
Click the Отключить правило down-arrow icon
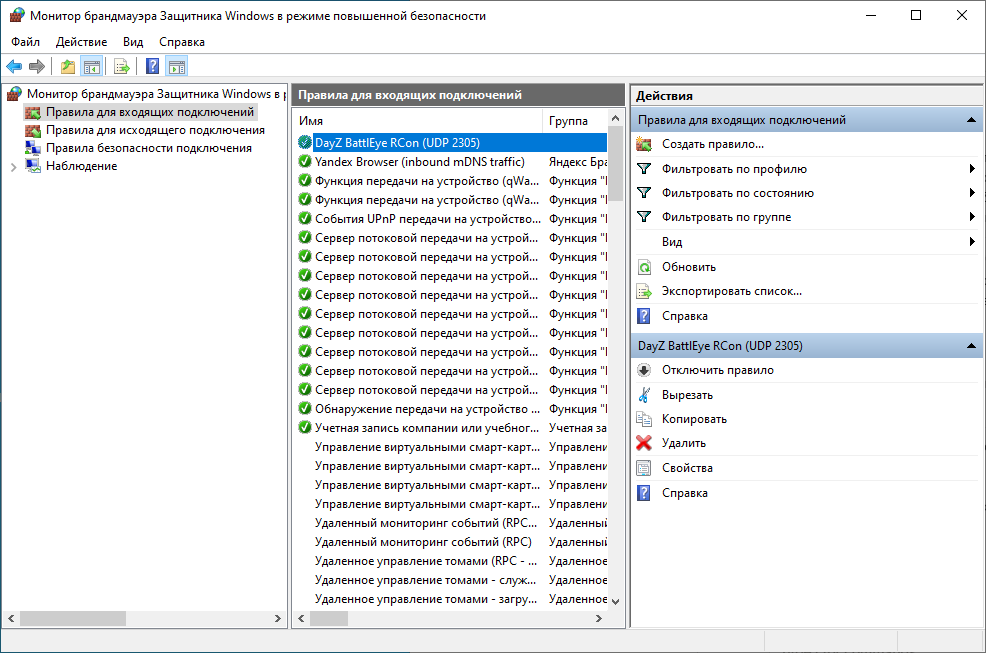pos(644,370)
